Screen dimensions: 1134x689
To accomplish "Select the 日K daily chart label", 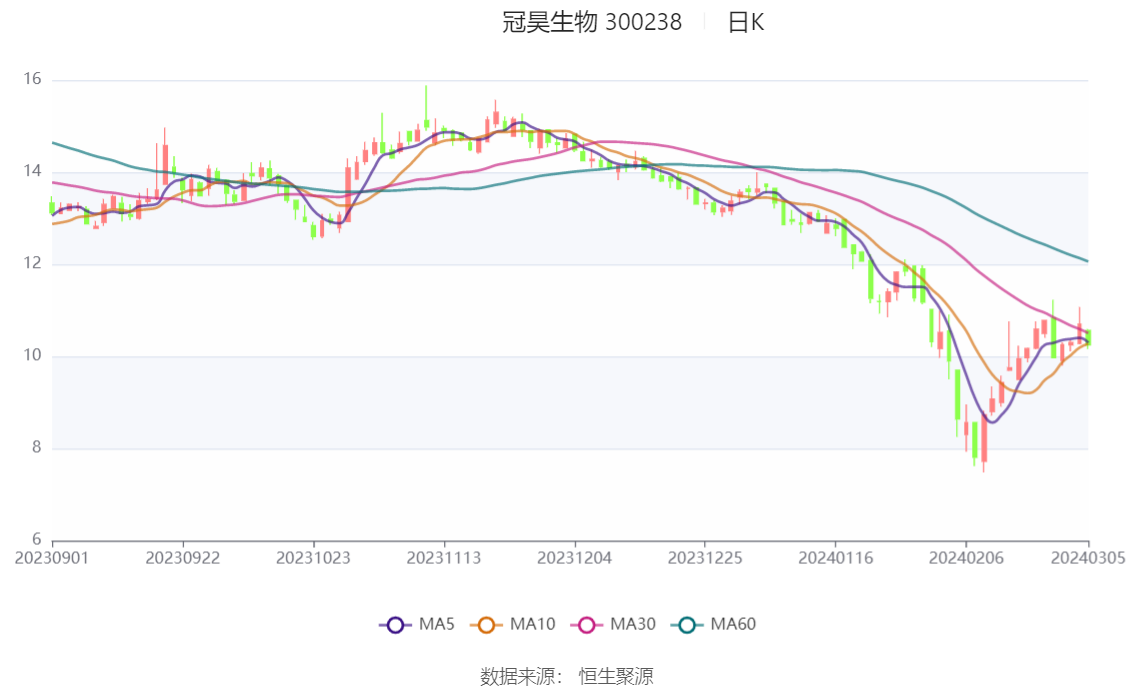I will [x=745, y=23].
